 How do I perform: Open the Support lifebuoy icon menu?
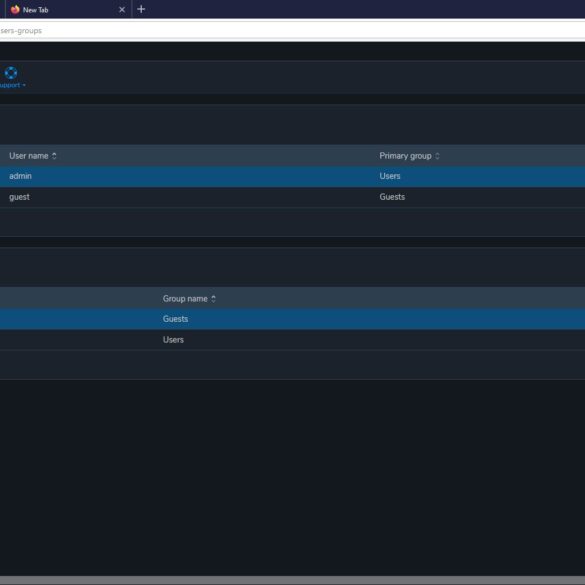(x=11, y=72)
